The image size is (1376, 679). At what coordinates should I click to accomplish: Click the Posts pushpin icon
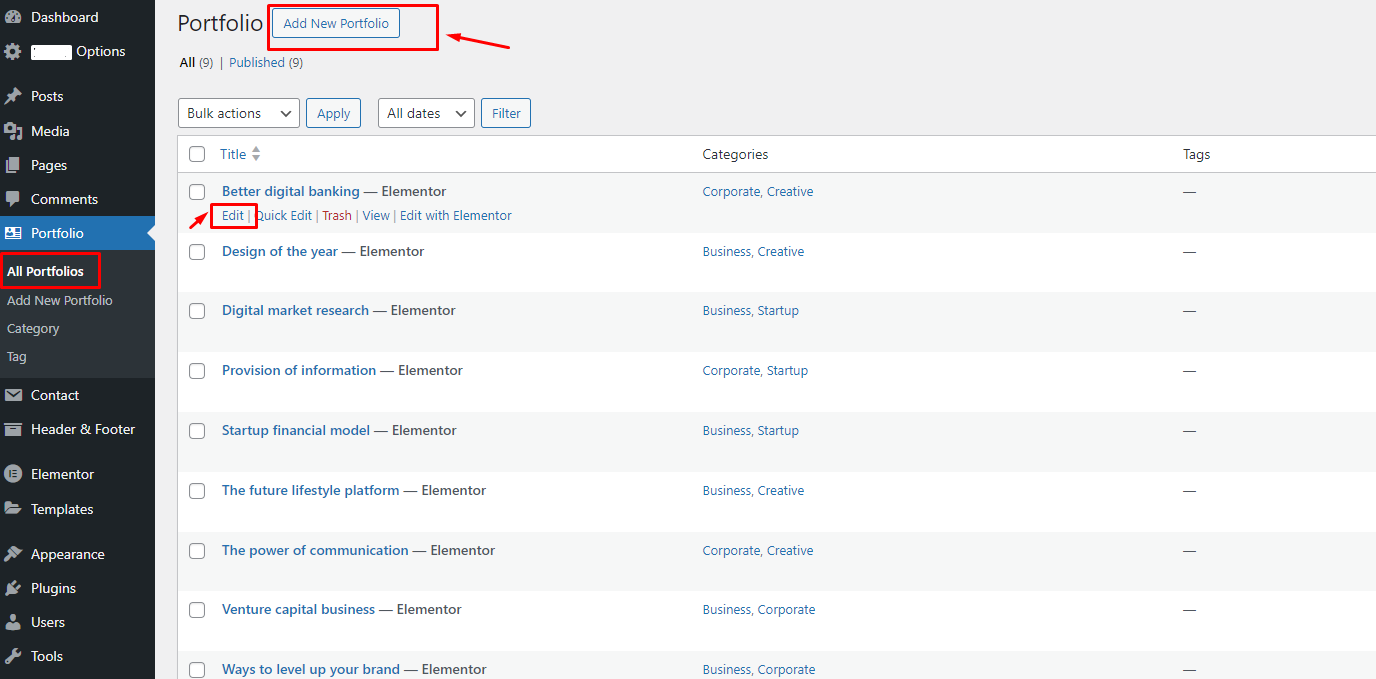point(13,96)
